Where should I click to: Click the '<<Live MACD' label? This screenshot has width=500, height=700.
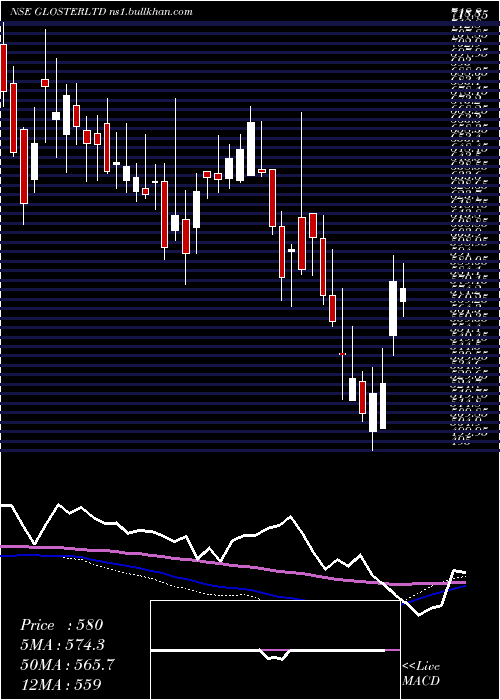[x=421, y=674]
